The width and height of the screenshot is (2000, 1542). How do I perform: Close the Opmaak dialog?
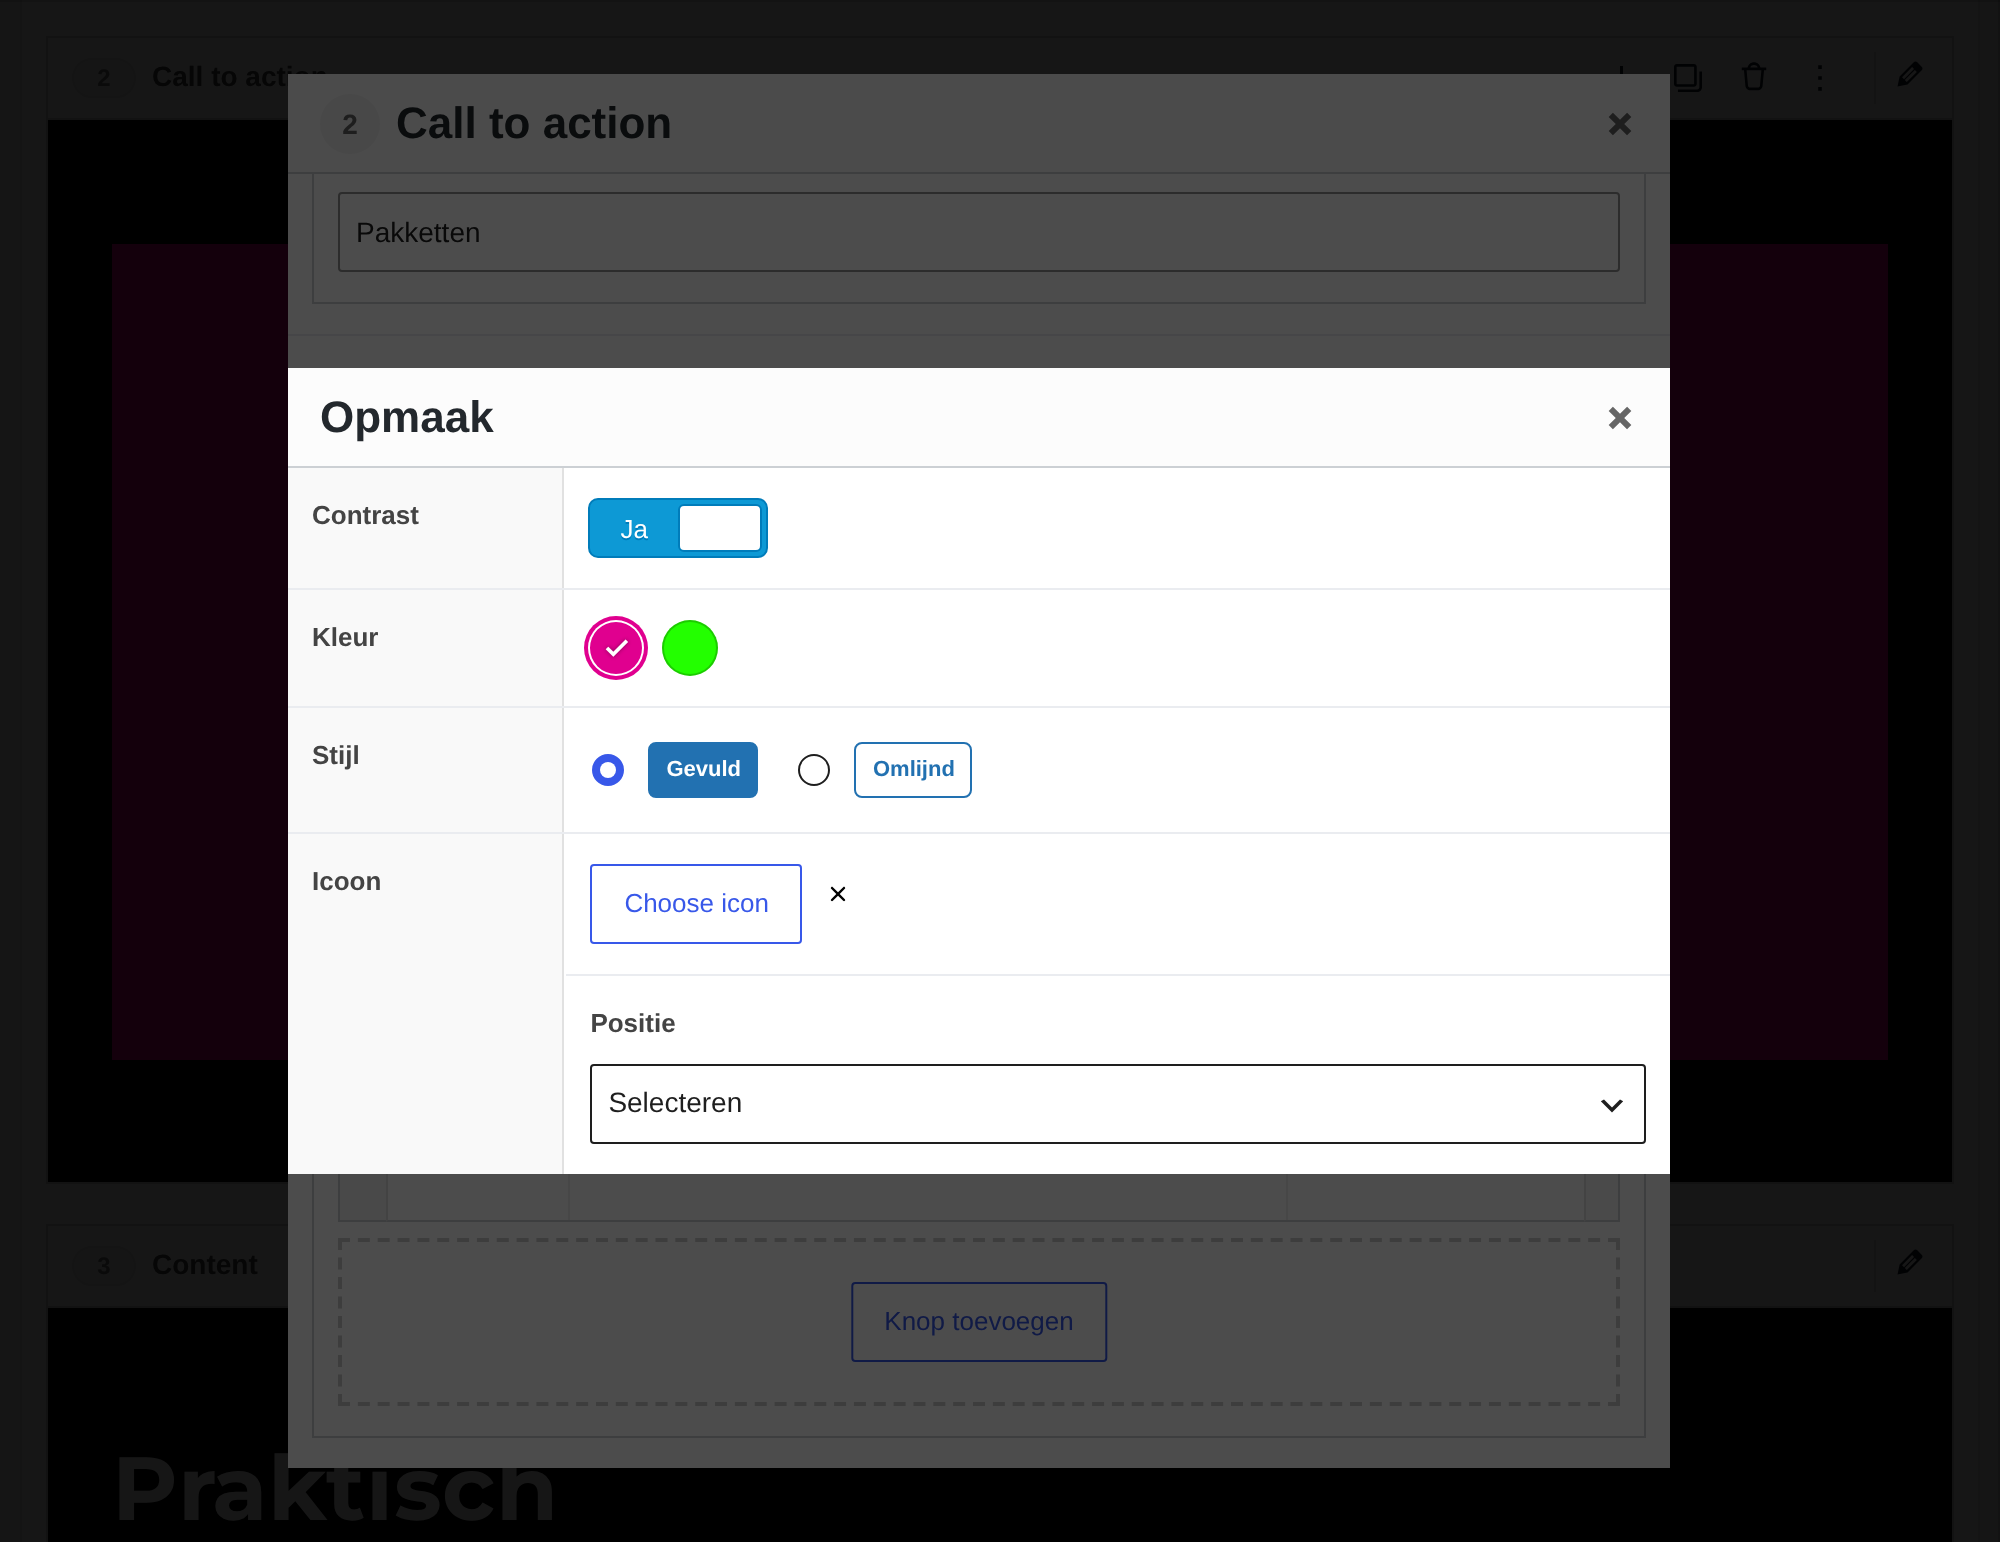click(1619, 418)
